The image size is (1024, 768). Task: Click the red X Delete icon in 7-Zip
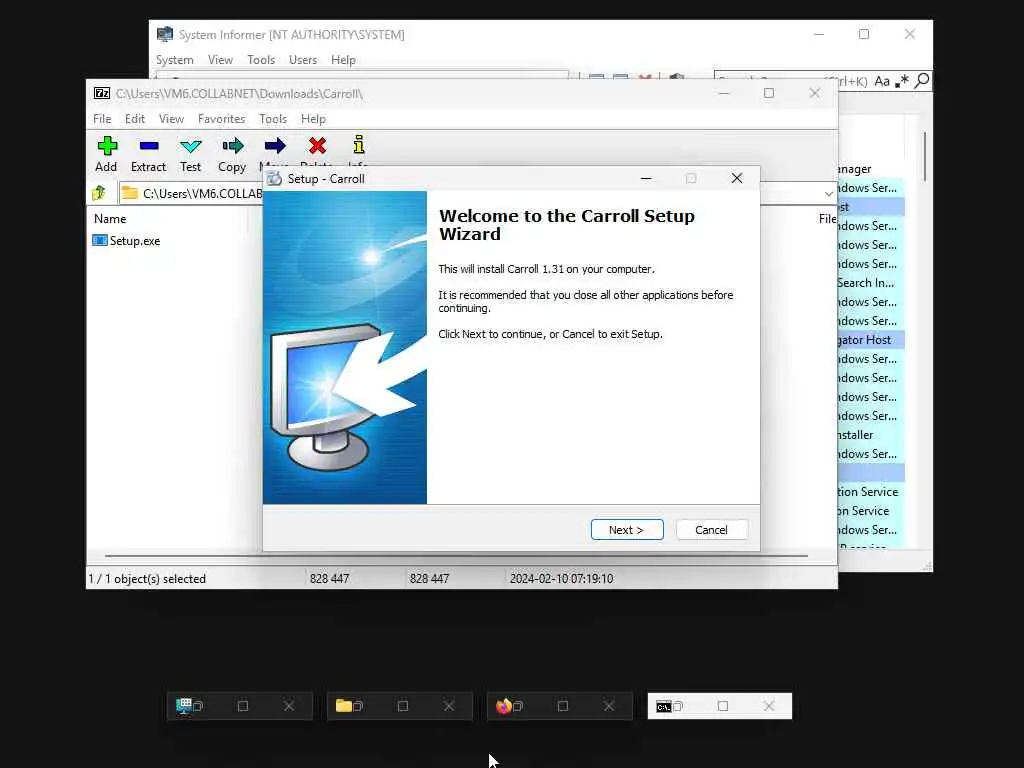[317, 146]
